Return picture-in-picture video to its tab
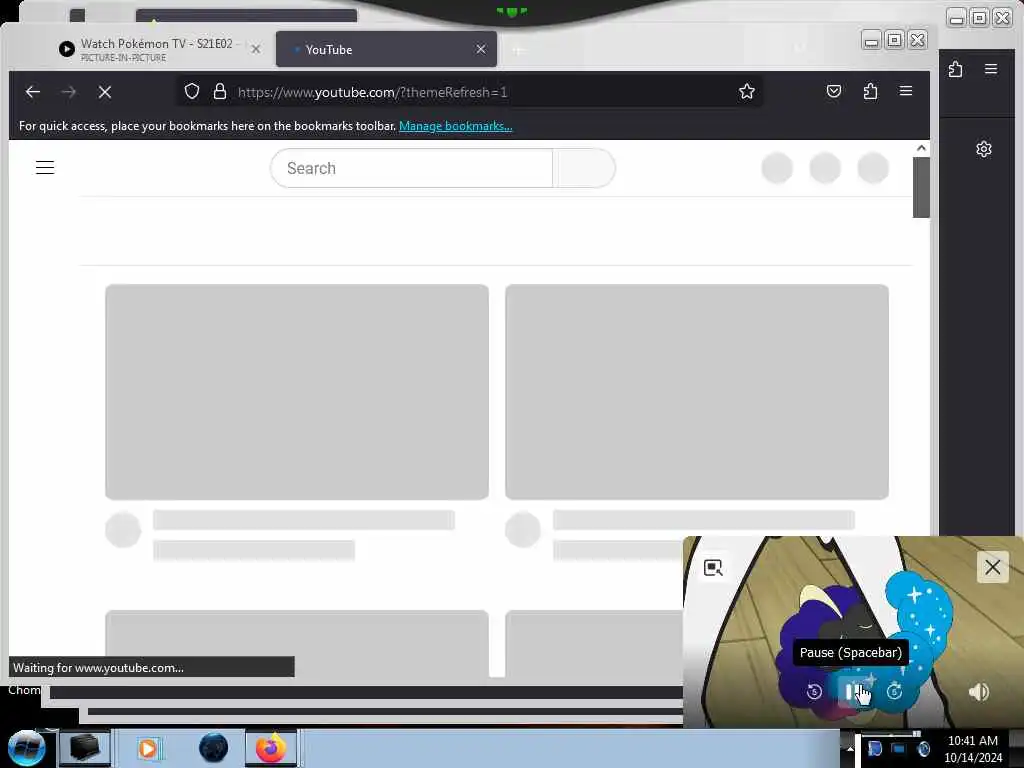The width and height of the screenshot is (1024, 768). (713, 568)
